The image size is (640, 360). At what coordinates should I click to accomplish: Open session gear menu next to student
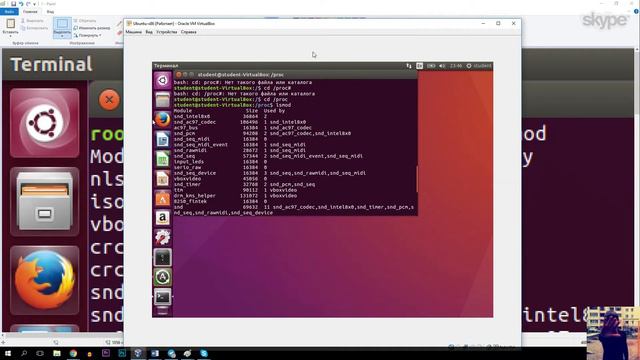[469, 66]
